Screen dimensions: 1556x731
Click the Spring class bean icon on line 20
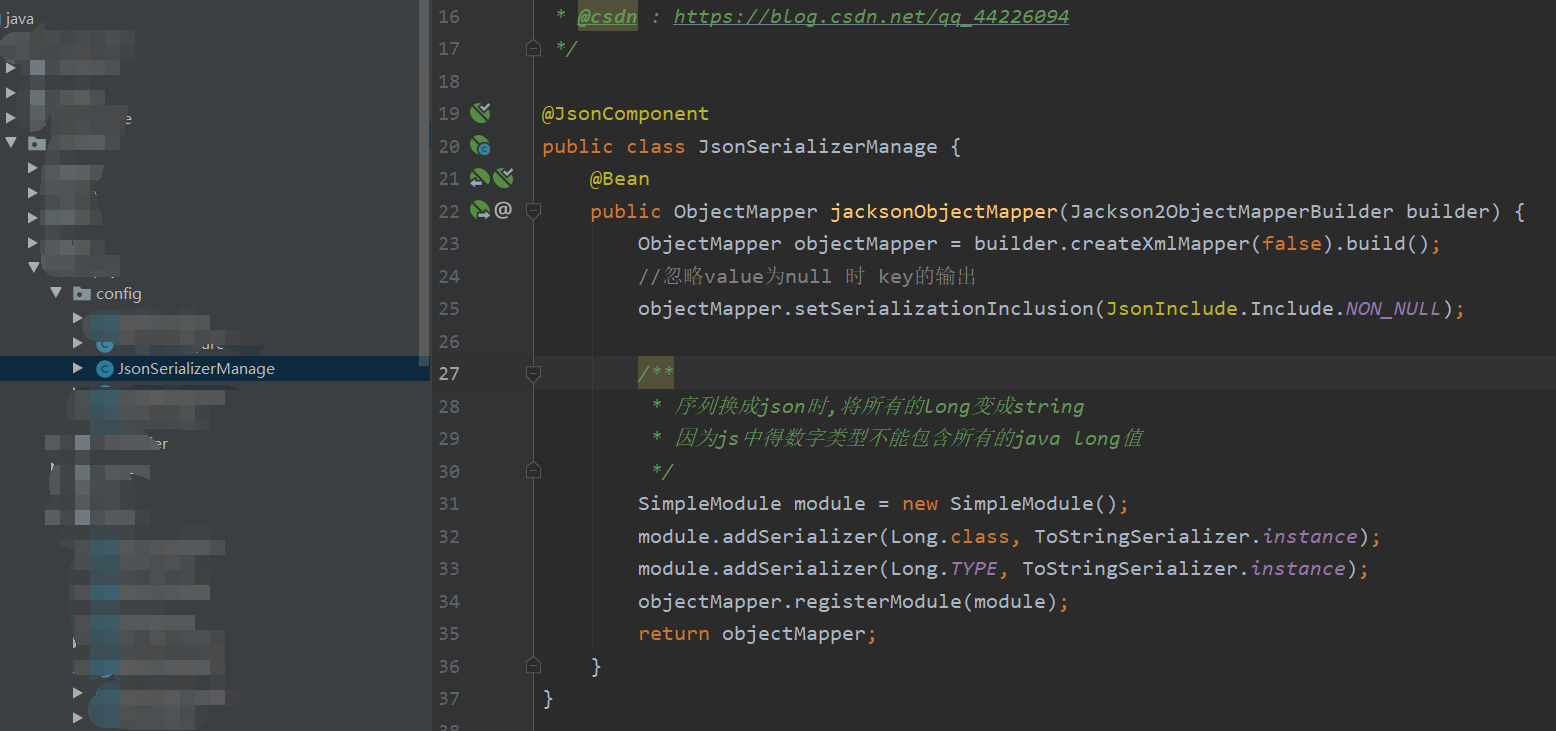tap(481, 146)
